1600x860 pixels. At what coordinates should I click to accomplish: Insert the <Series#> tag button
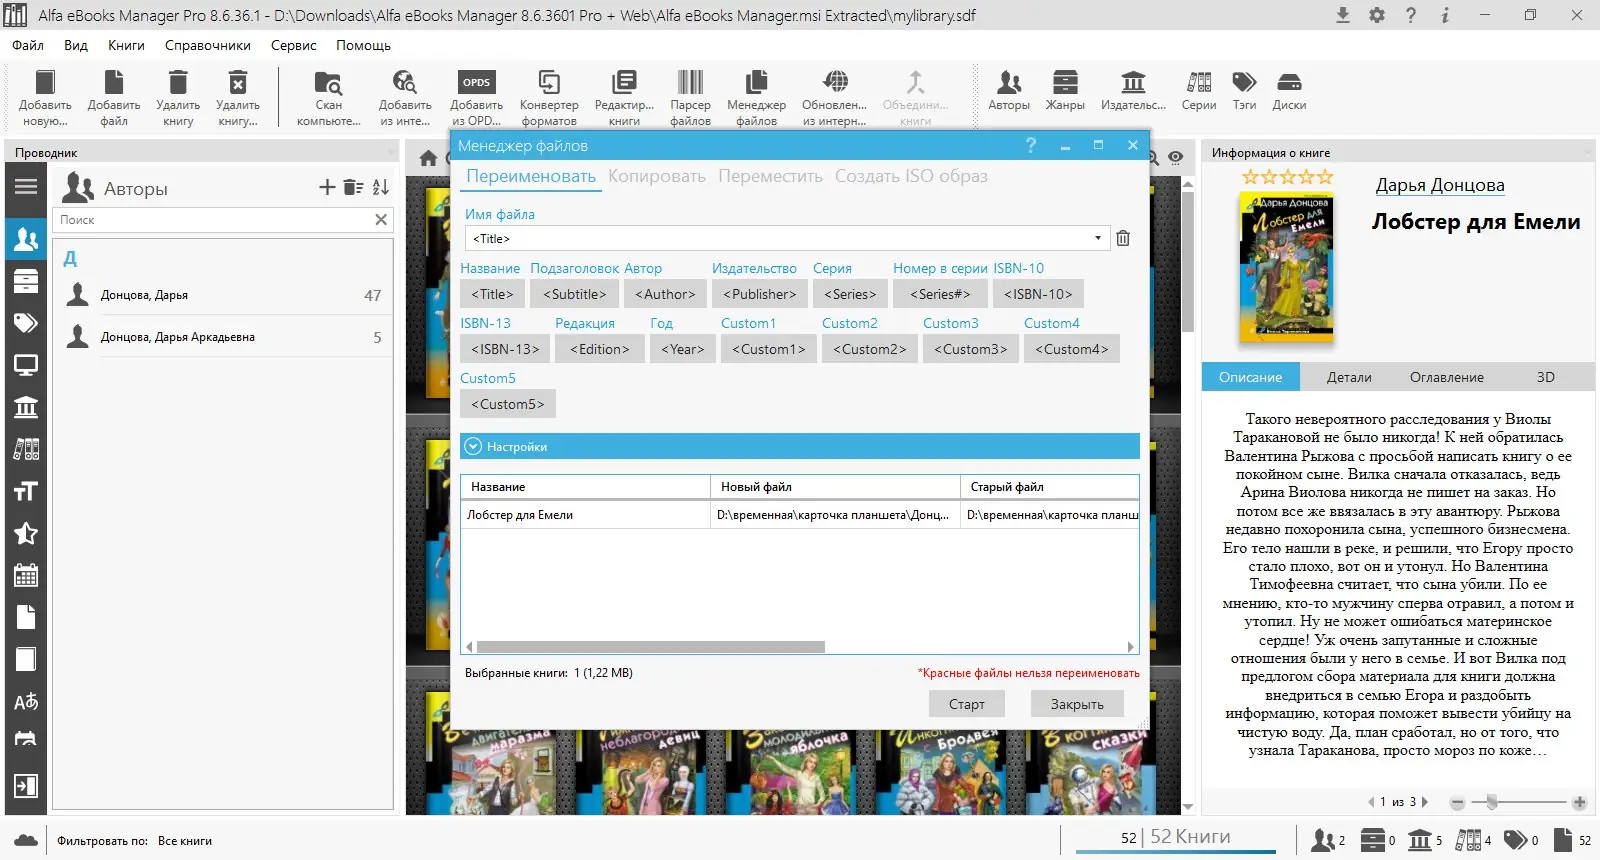(x=940, y=294)
